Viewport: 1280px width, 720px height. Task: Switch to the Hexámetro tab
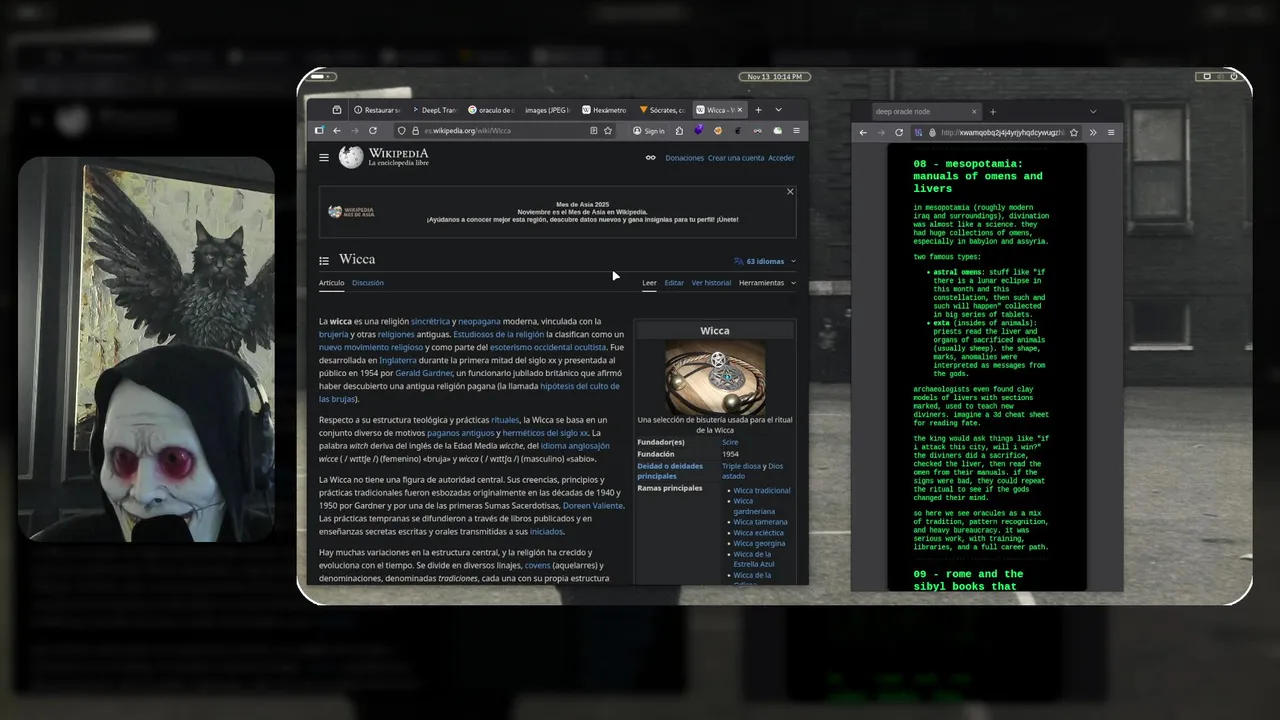point(605,110)
